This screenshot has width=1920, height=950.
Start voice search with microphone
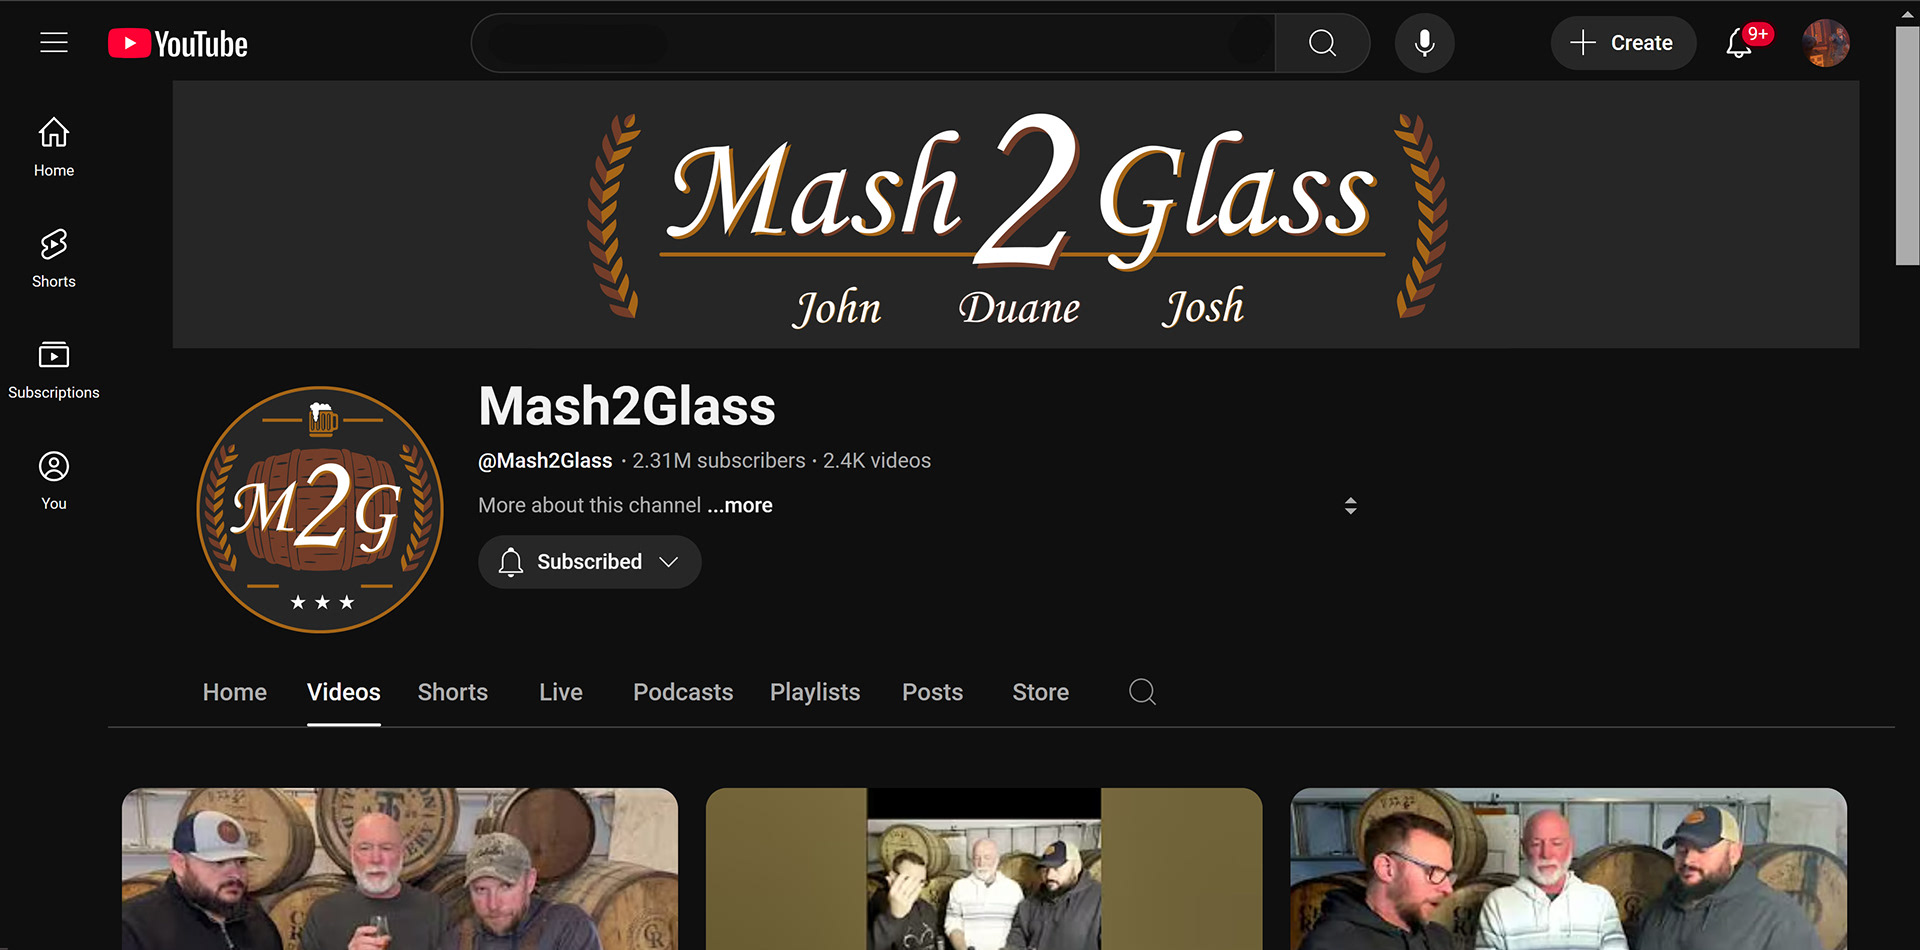1424,43
